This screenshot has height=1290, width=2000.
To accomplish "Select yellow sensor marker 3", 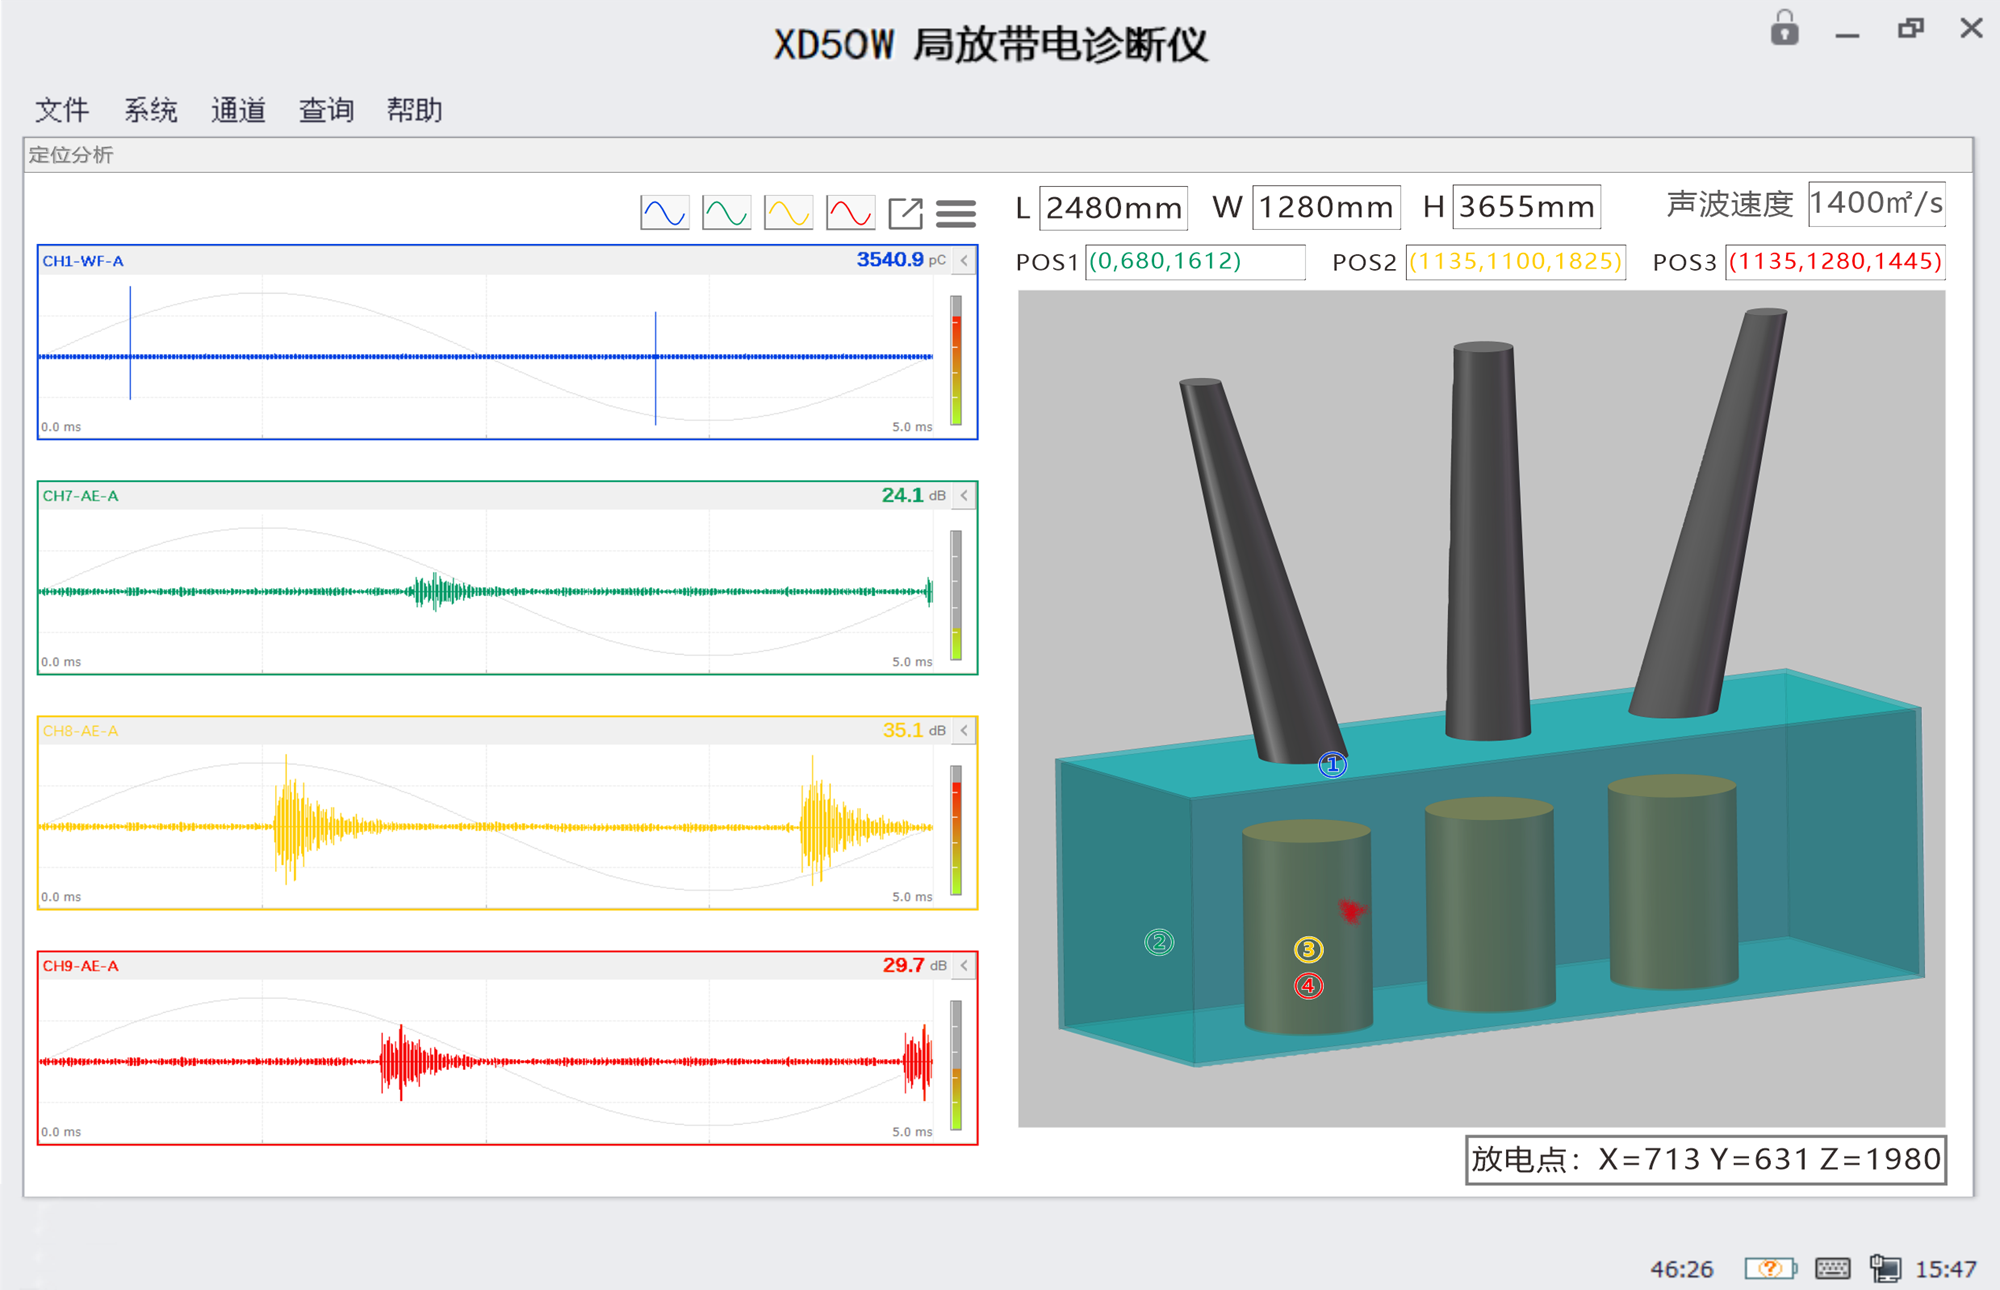I will (x=1308, y=949).
